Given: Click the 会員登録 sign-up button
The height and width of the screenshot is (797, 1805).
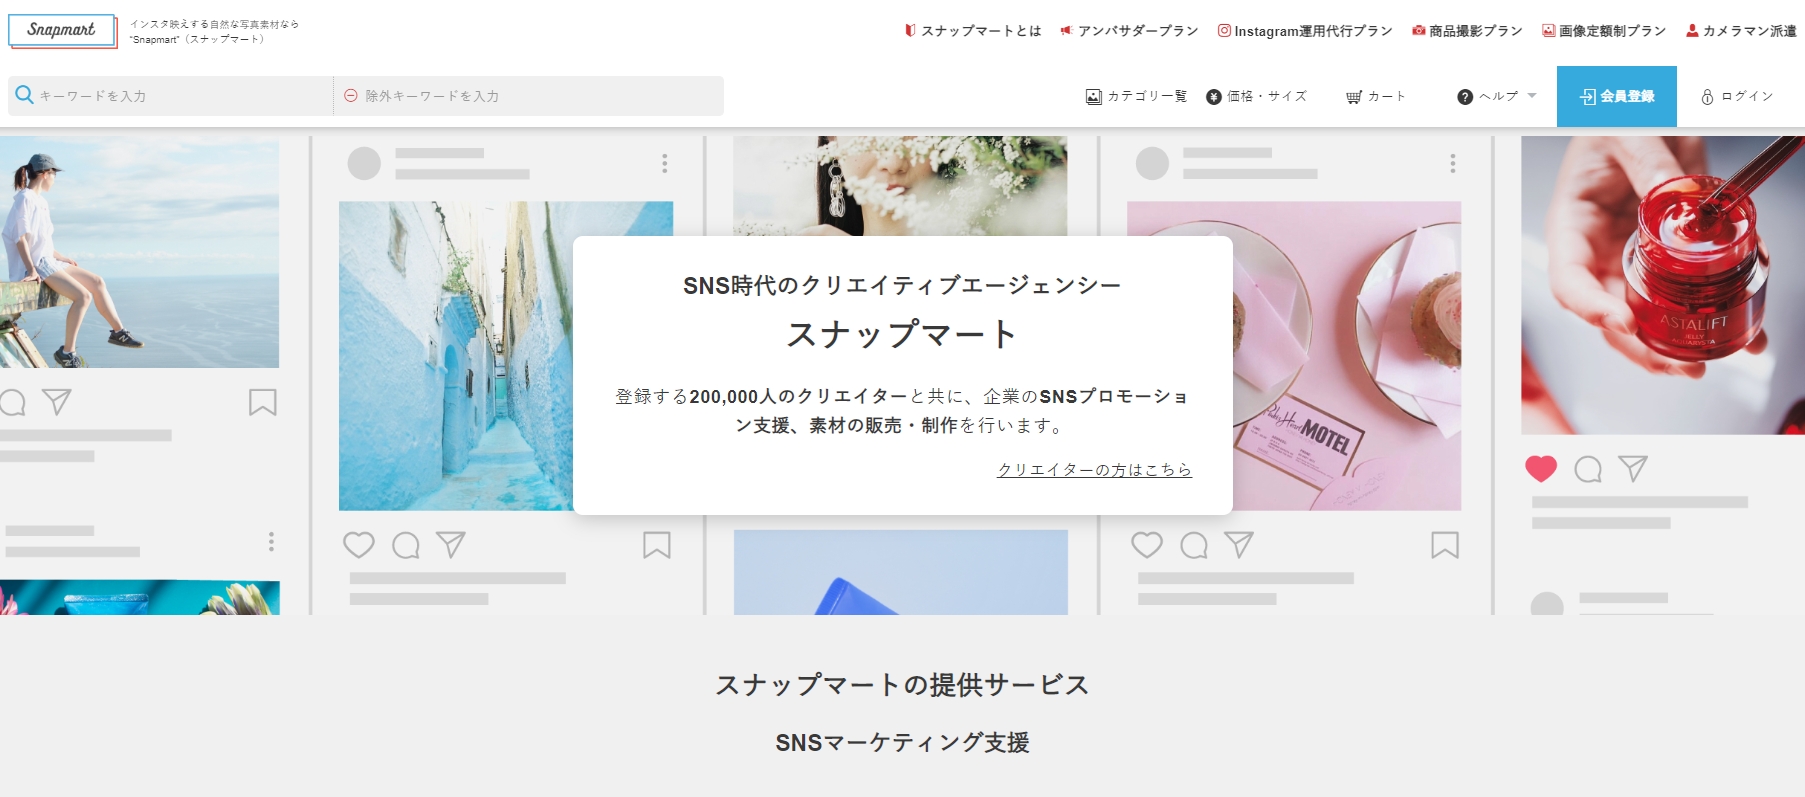Looking at the screenshot, I should (1616, 96).
